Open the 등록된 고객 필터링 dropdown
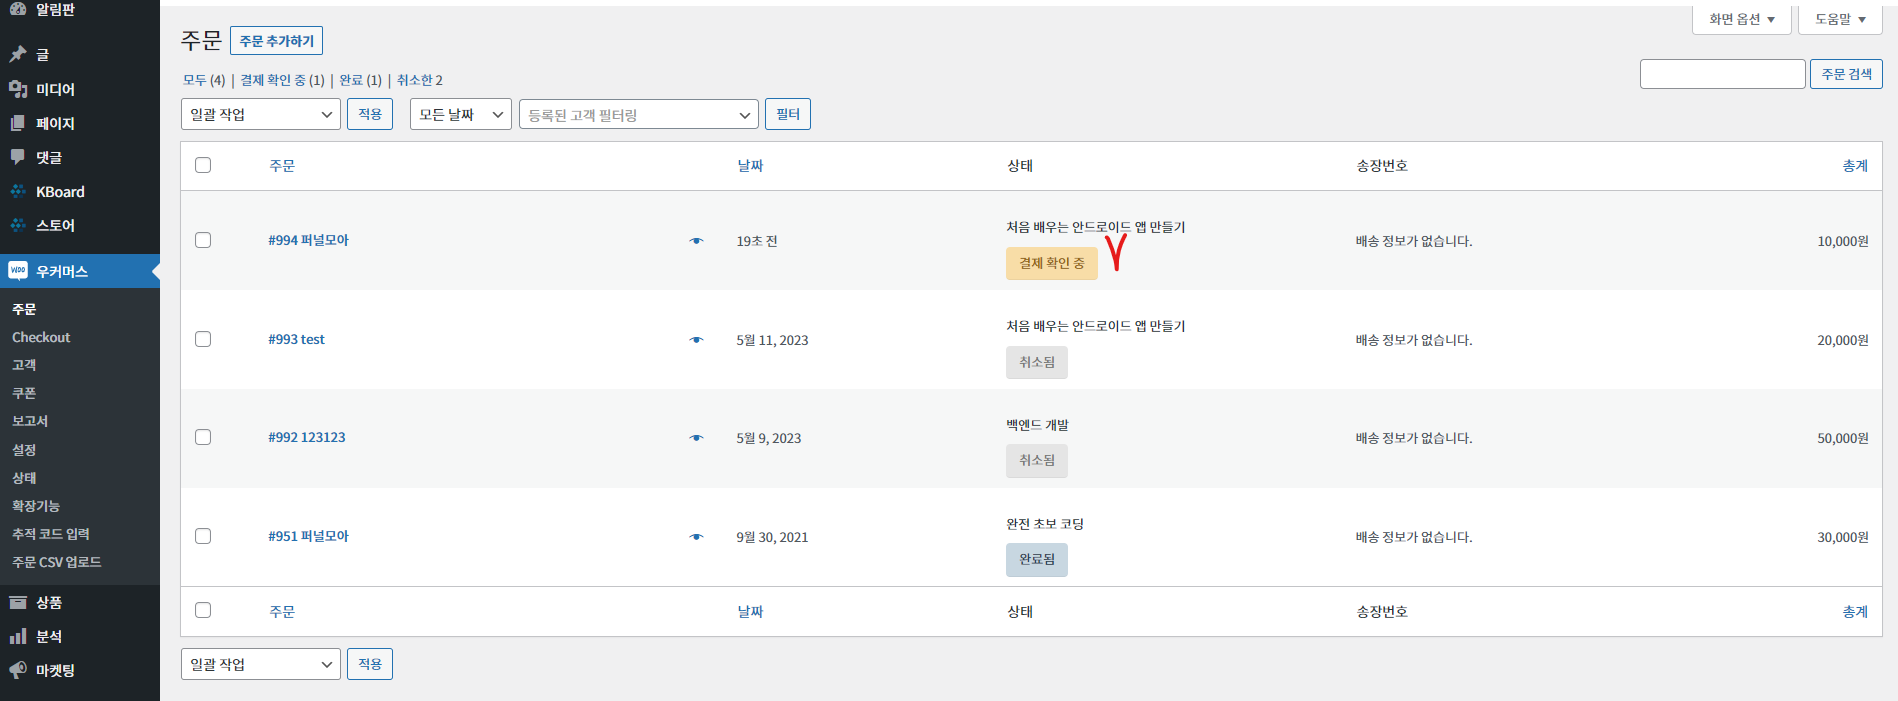Screen dimensions: 1898x701 639,114
